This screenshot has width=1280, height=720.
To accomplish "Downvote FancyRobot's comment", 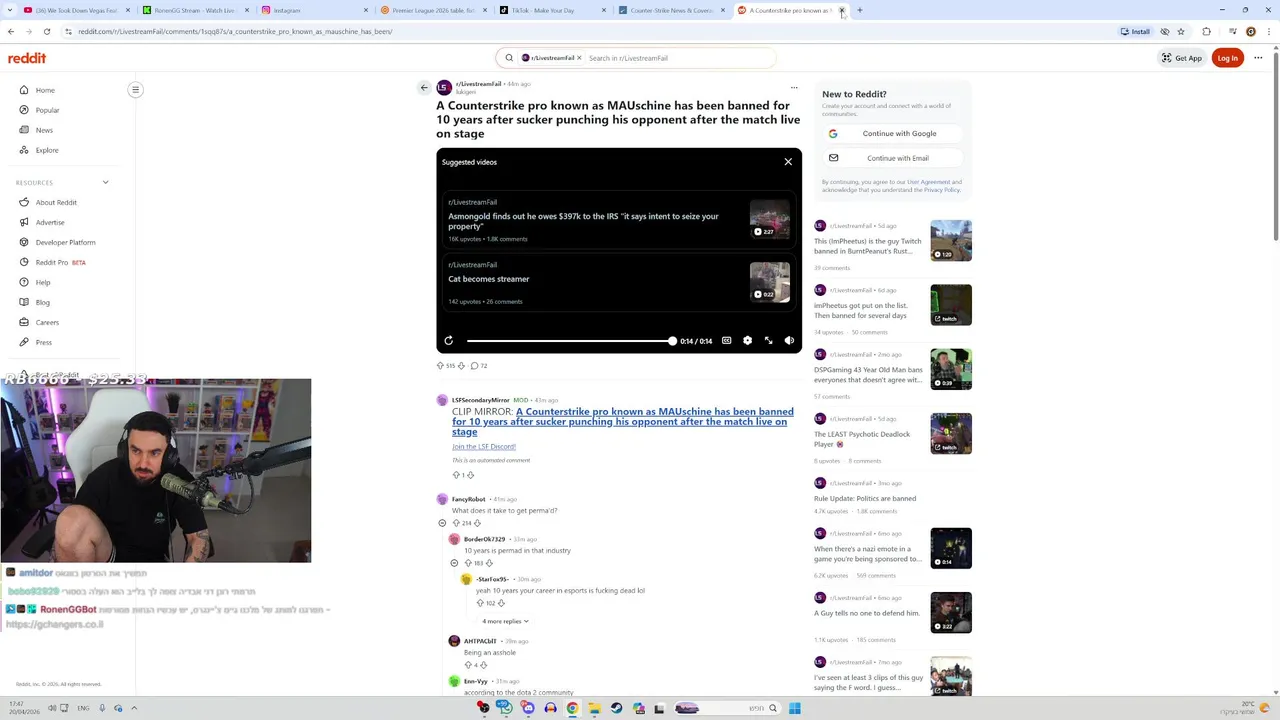I will tap(477, 523).
